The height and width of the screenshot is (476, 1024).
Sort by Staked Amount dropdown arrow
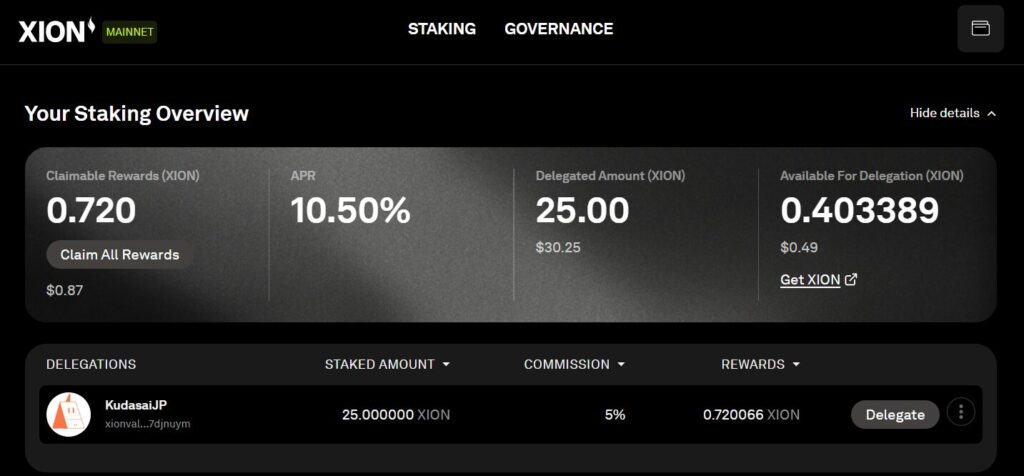(x=446, y=364)
